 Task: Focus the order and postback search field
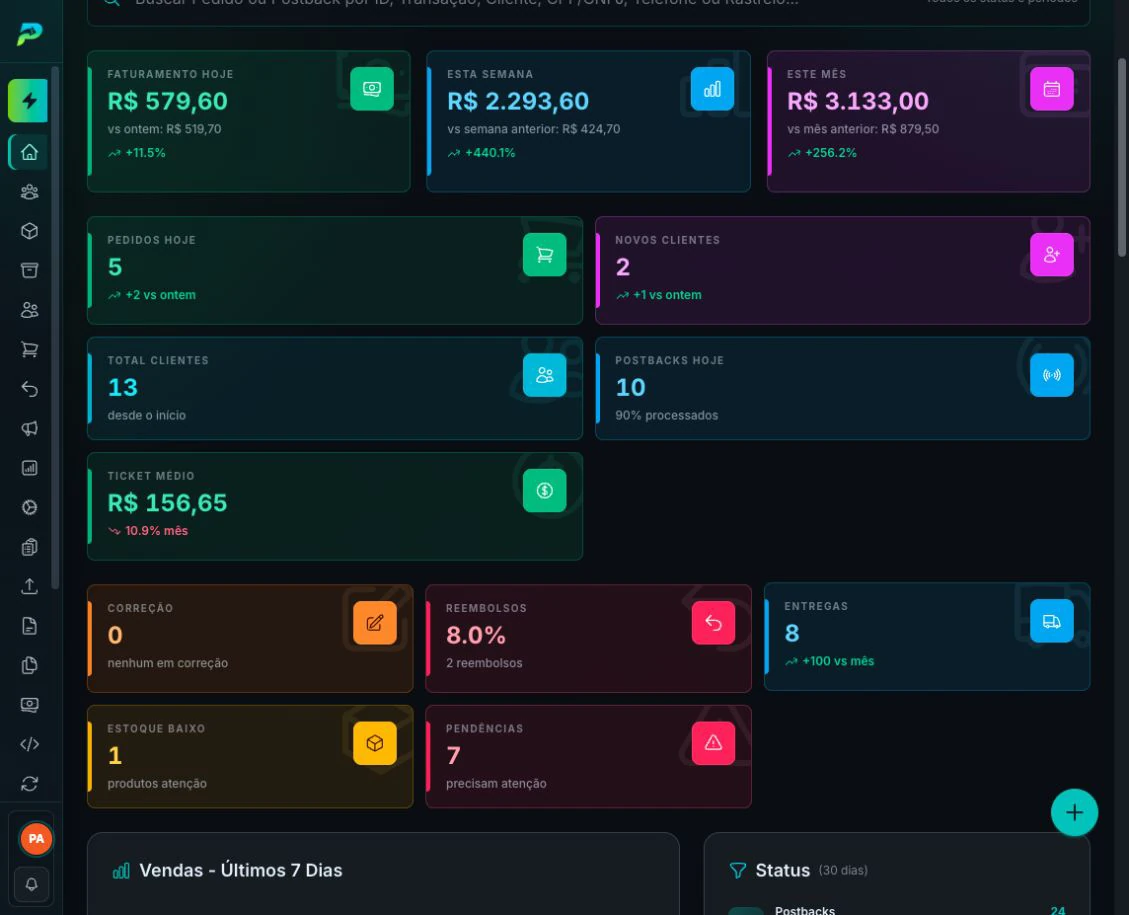588,7
